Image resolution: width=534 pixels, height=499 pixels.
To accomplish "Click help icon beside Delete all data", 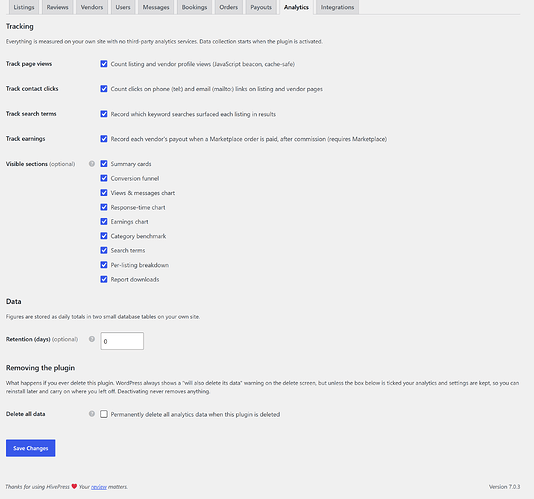I will [92, 414].
